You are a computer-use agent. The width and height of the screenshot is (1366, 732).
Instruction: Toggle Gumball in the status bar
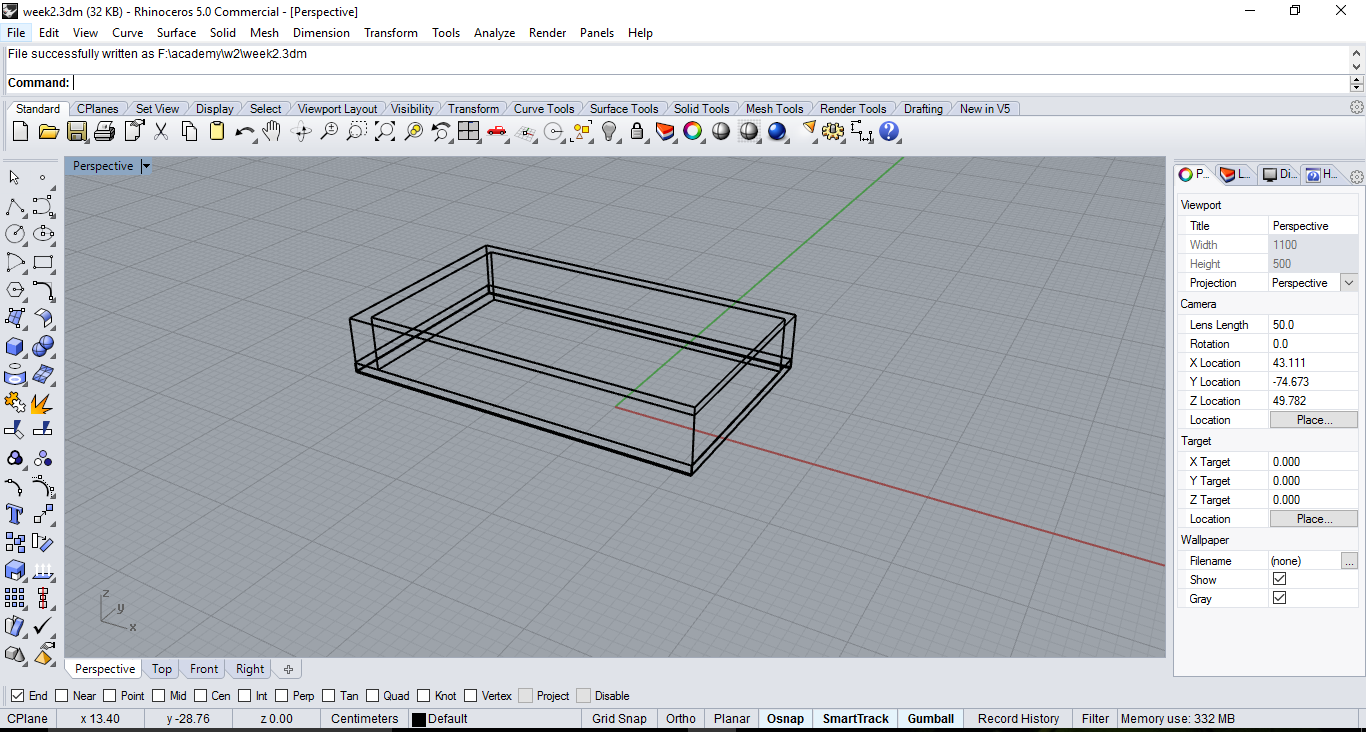coord(930,719)
